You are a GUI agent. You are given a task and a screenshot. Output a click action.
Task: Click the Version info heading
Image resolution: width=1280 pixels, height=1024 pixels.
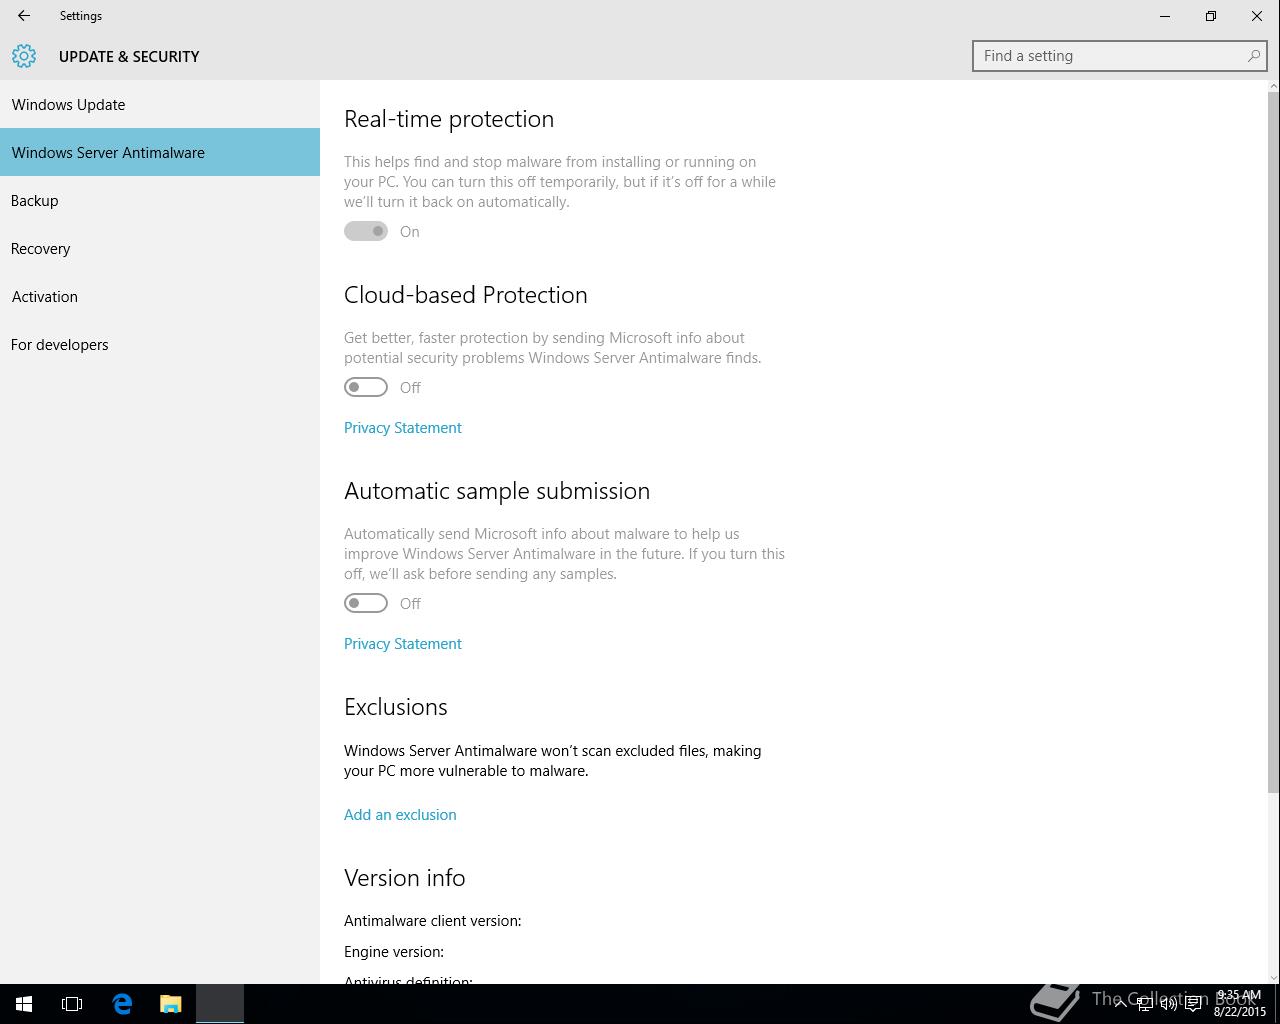(405, 878)
